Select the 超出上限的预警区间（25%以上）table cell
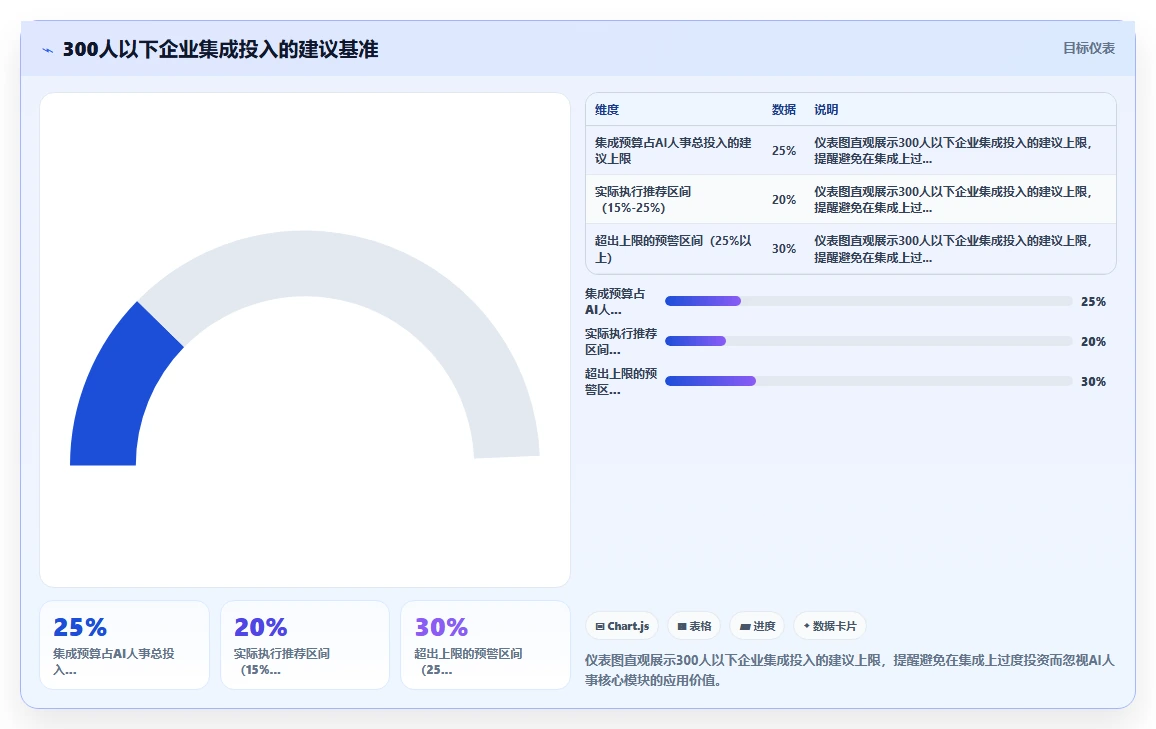This screenshot has height=729, width=1156. click(674, 248)
